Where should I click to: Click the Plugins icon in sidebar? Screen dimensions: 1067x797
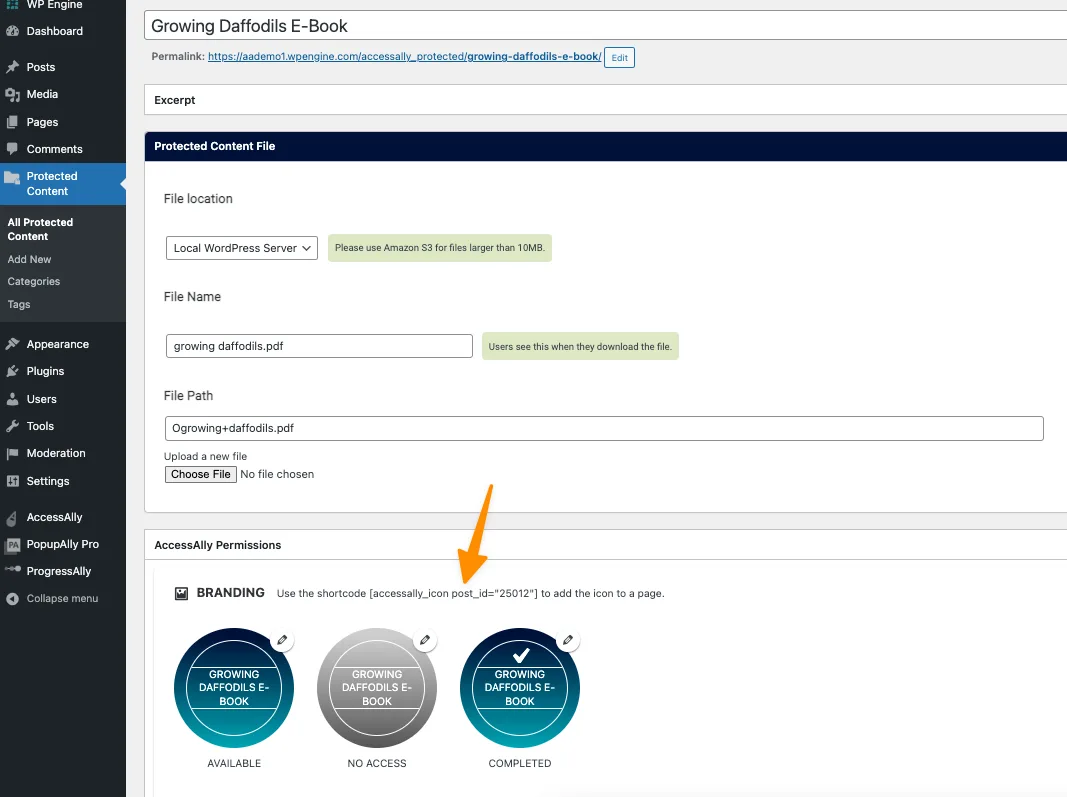click(13, 371)
